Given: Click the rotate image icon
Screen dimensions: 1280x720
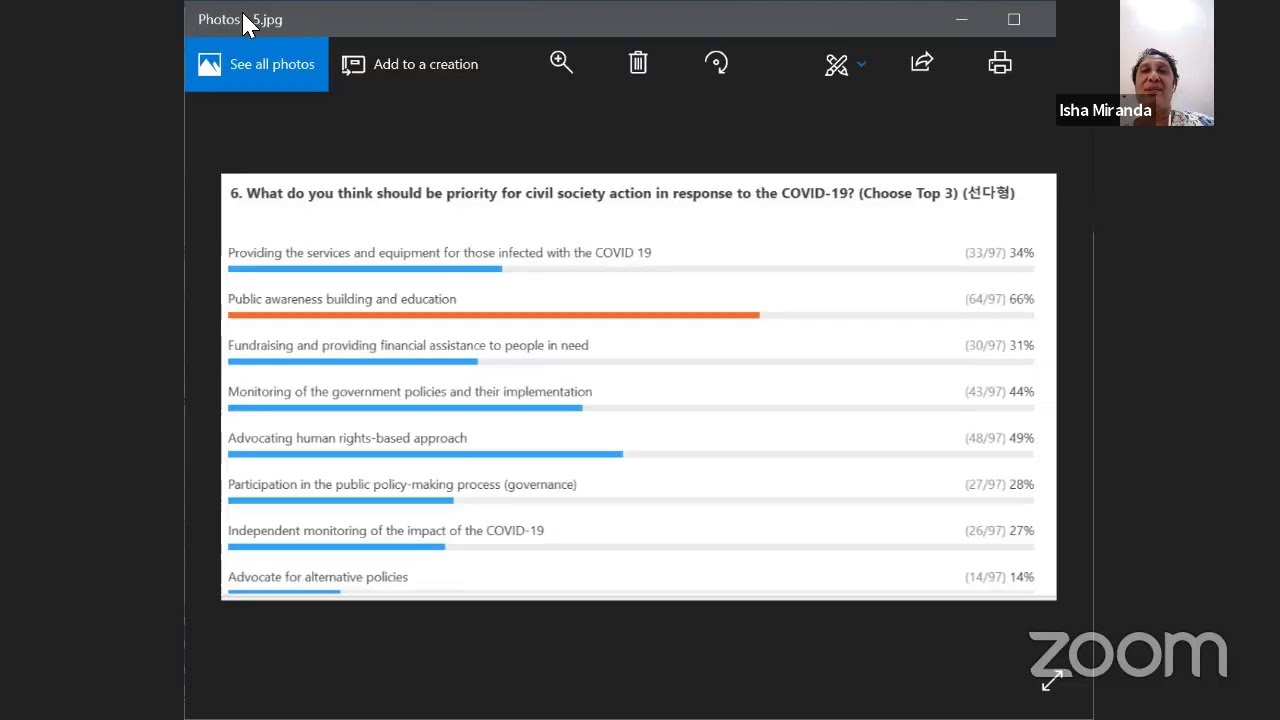Looking at the screenshot, I should point(716,63).
